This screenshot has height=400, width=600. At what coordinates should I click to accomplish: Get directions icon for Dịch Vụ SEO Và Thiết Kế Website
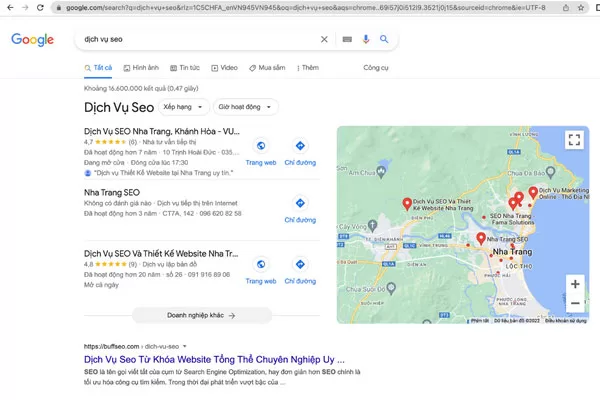300,264
